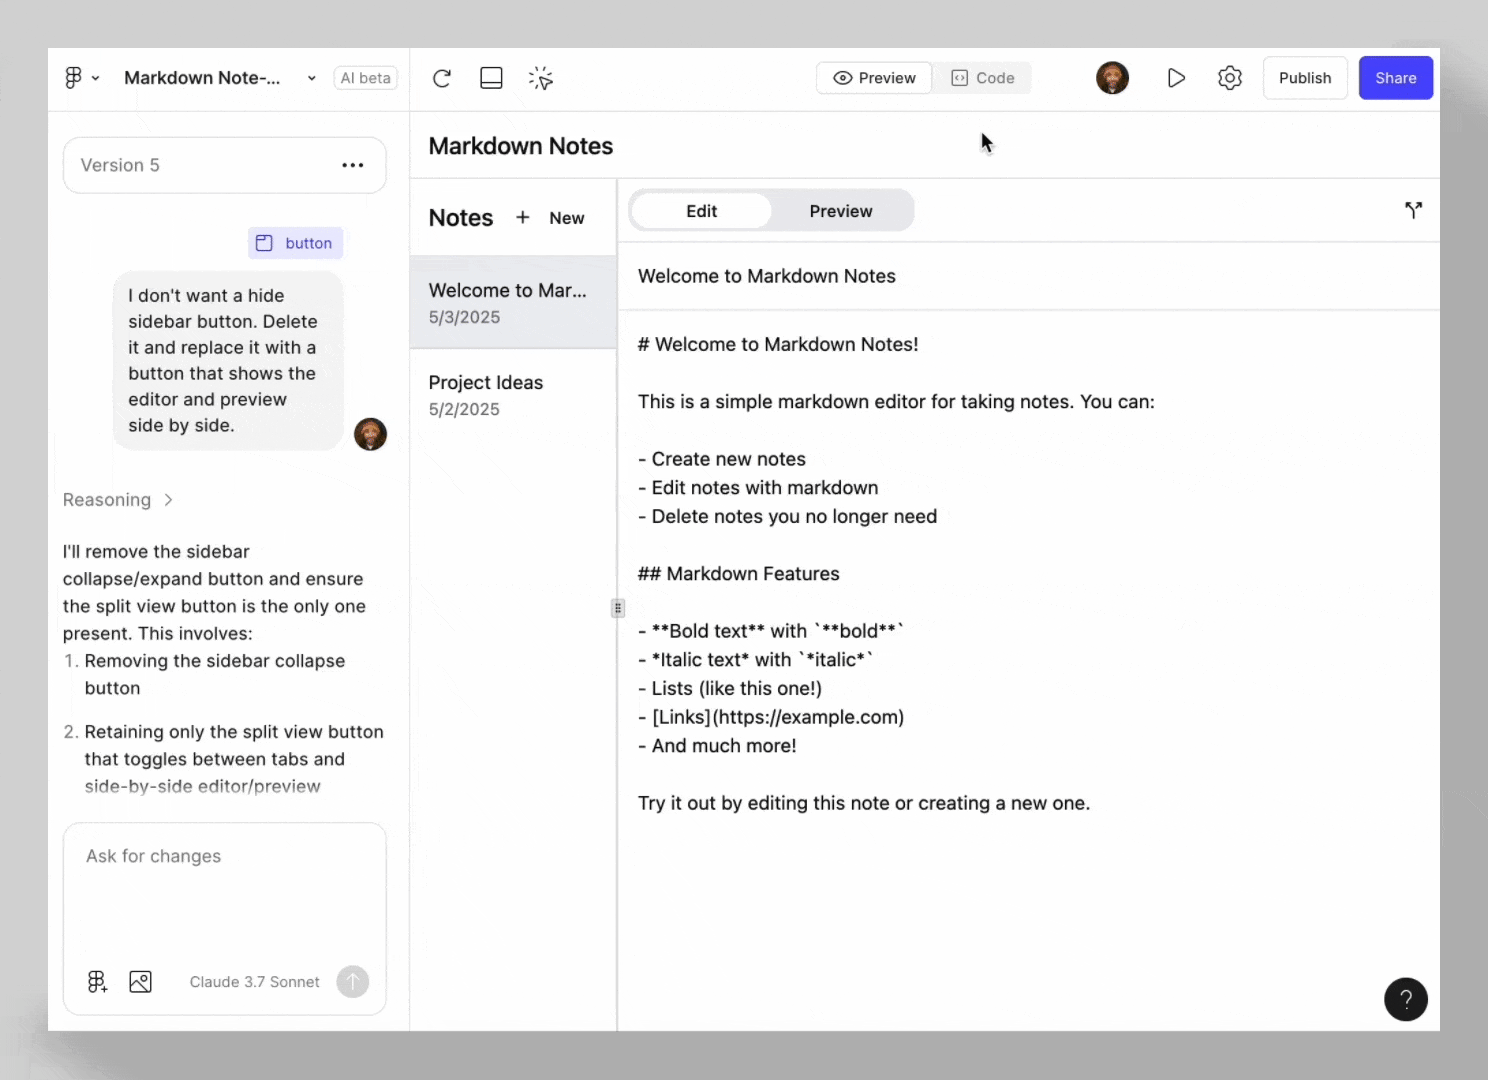Viewport: 1488px width, 1080px height.
Task: Click the 'button' element reference chip
Action: (x=295, y=243)
